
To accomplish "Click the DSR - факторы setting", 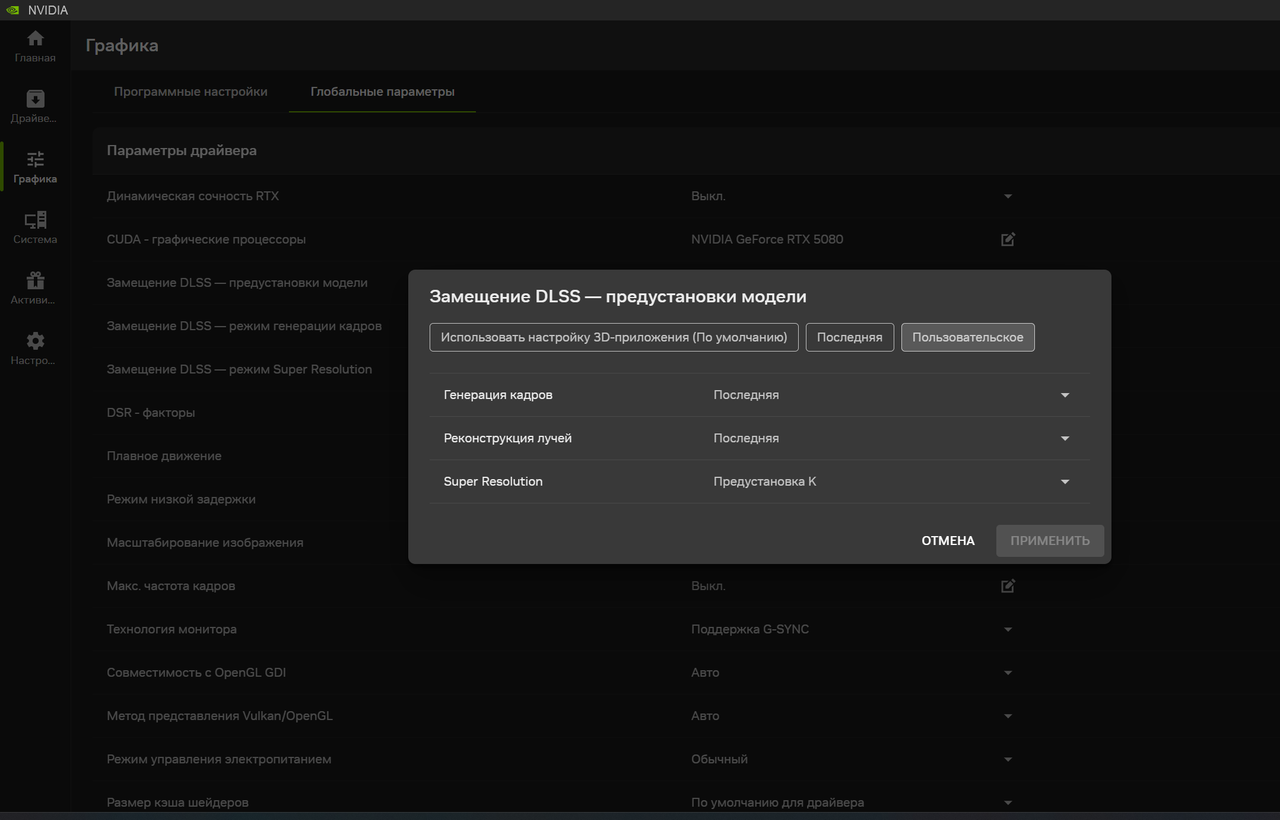I will pyautogui.click(x=151, y=412).
